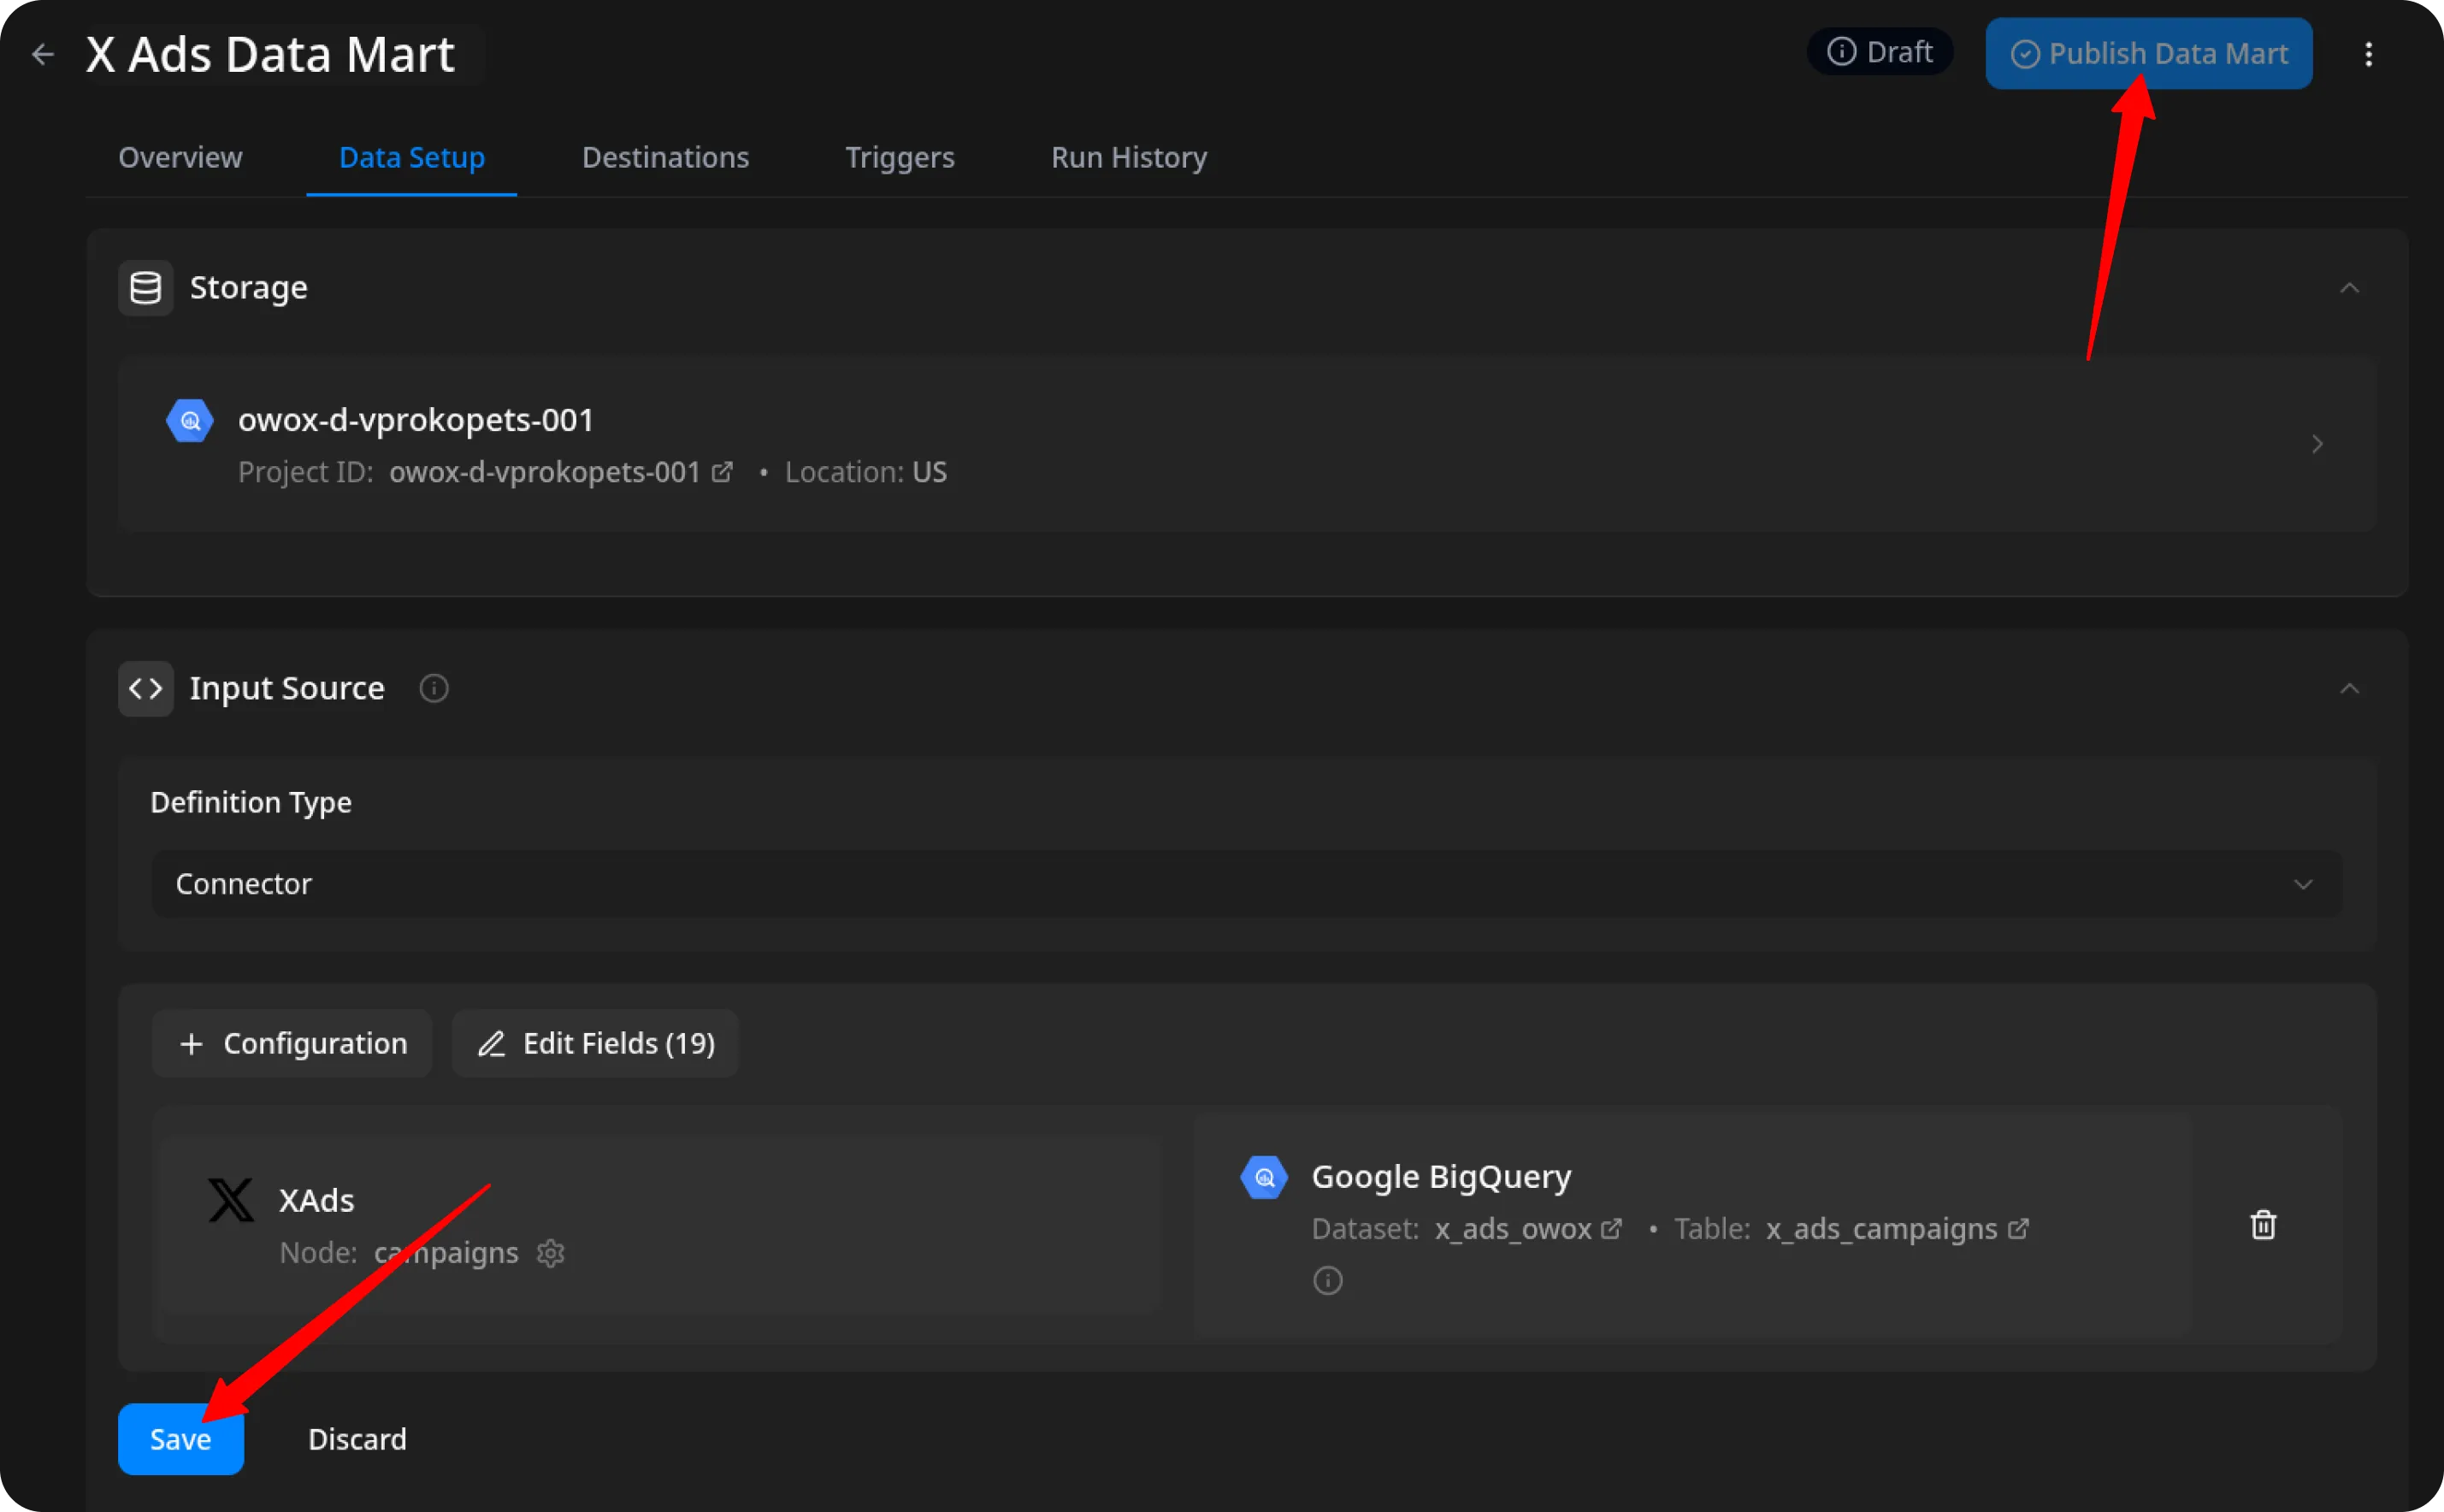Image resolution: width=2444 pixels, height=1512 pixels.
Task: Click the Save button
Action: pyautogui.click(x=180, y=1439)
